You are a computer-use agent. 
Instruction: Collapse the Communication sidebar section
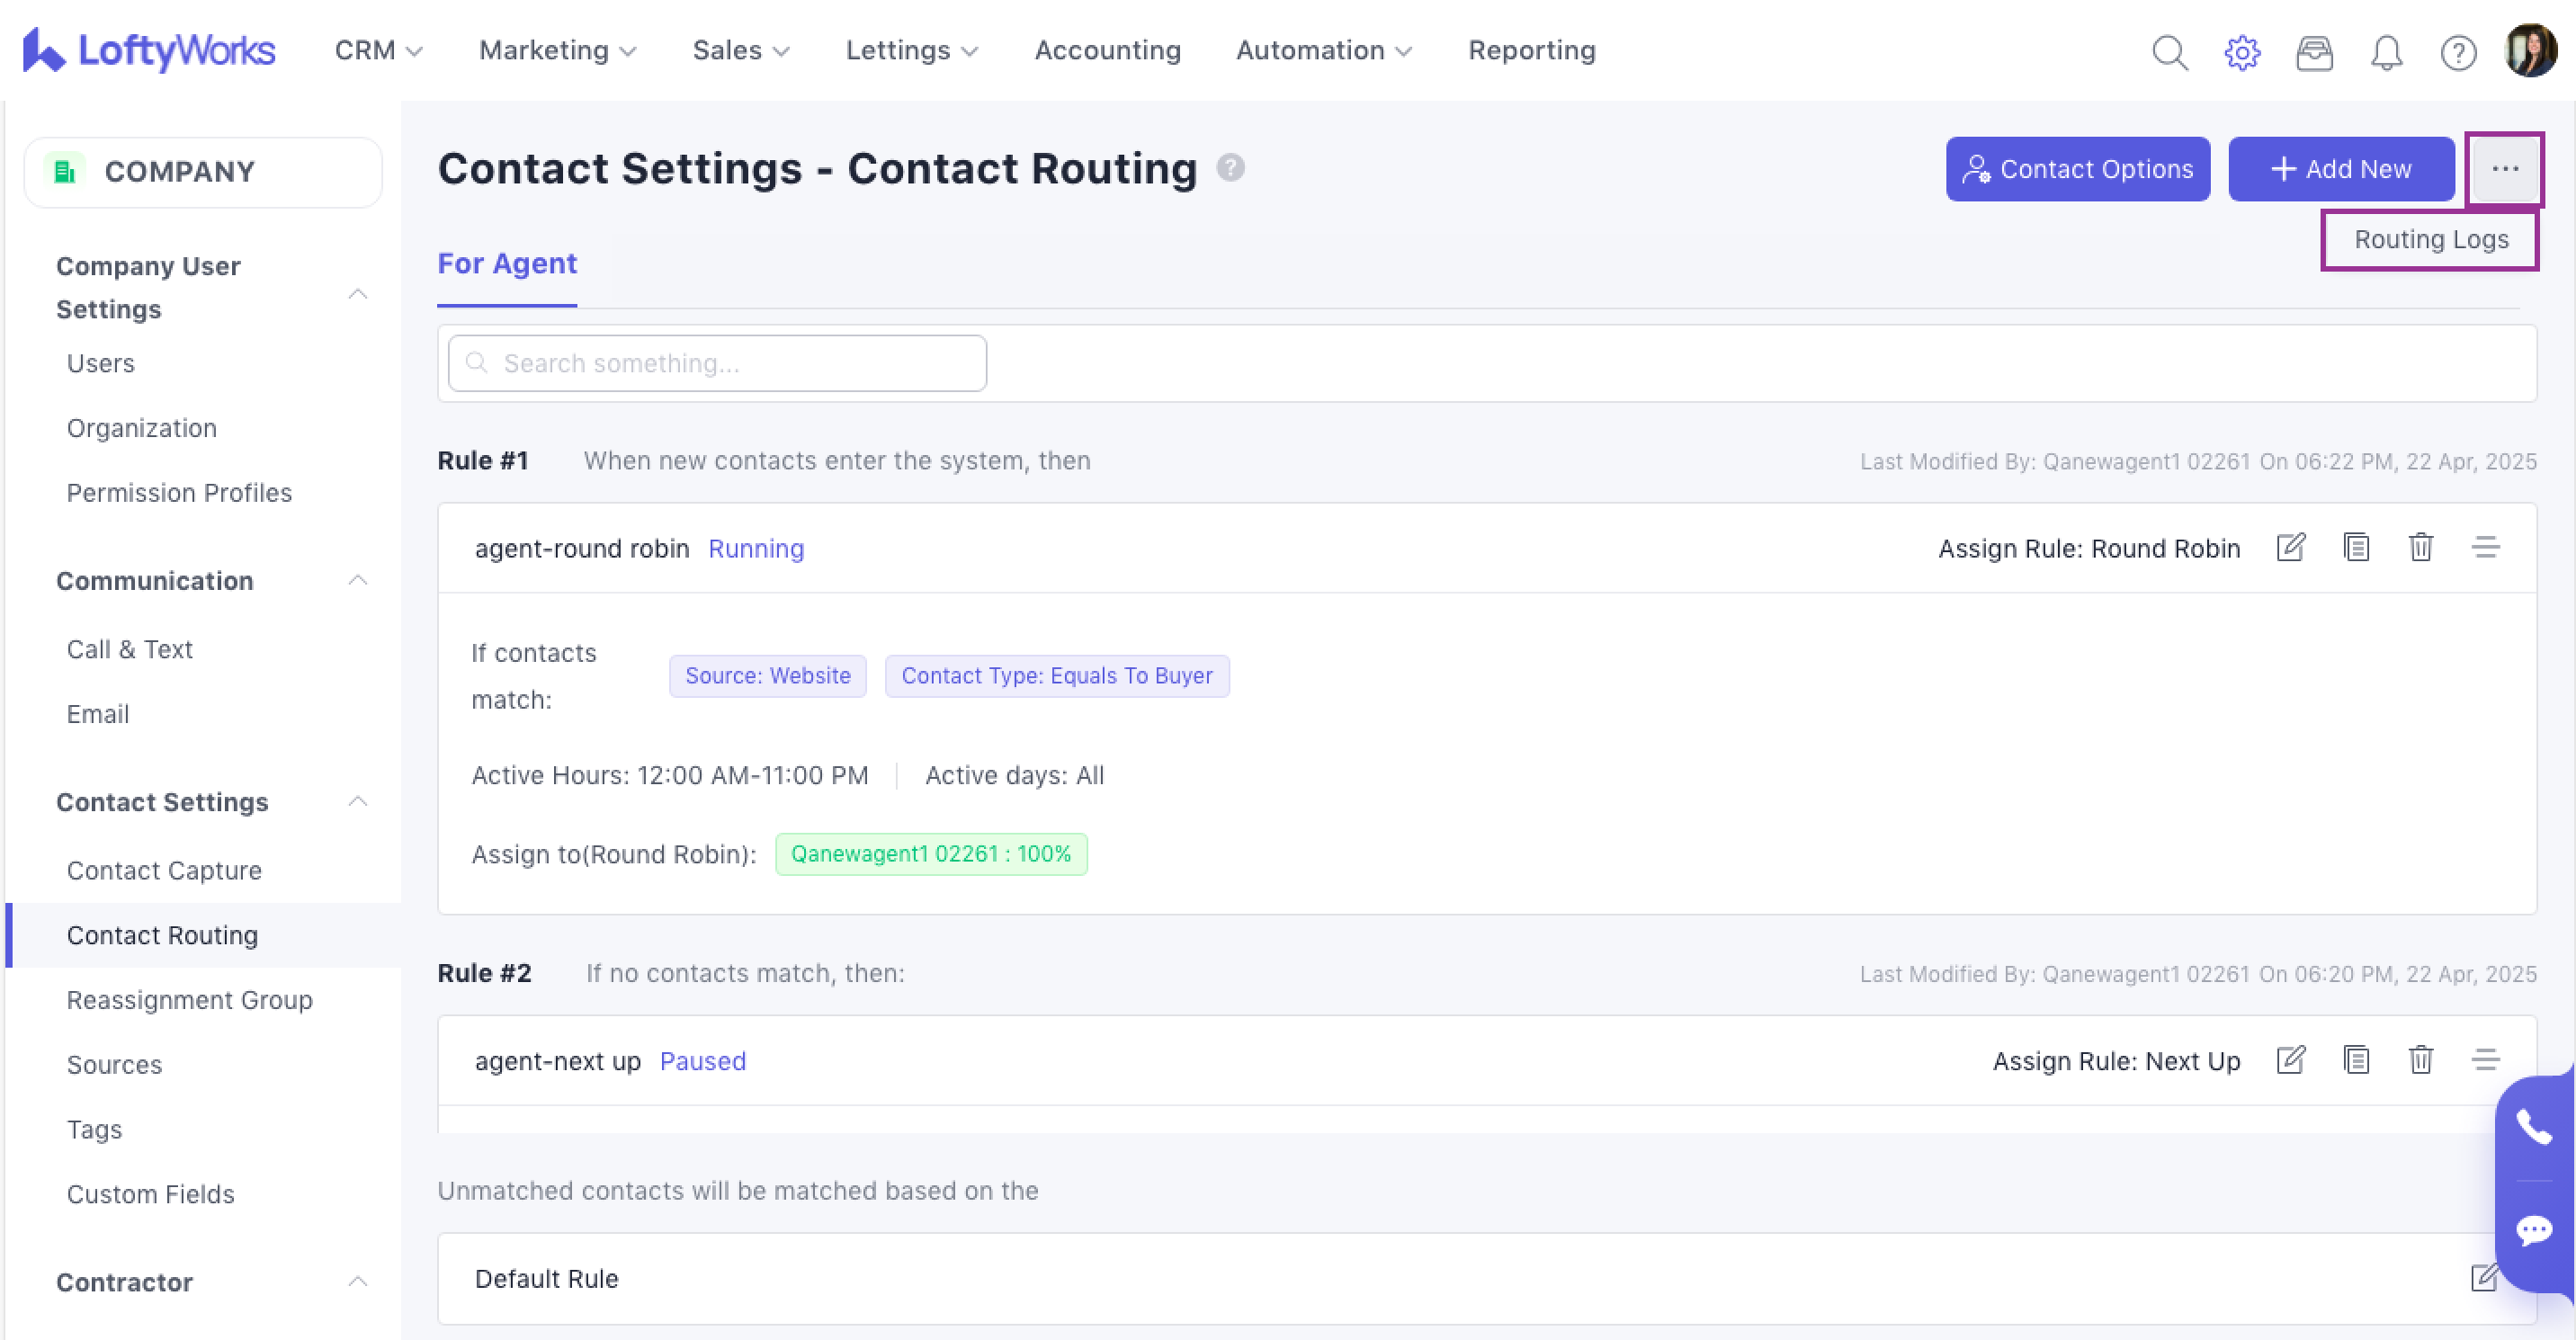[357, 580]
